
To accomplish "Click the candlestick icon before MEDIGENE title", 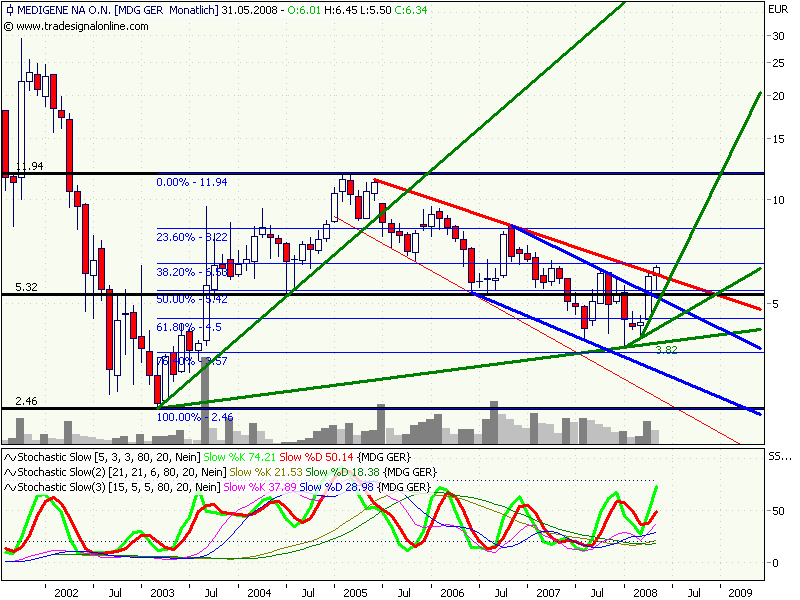I will pos(9,10).
